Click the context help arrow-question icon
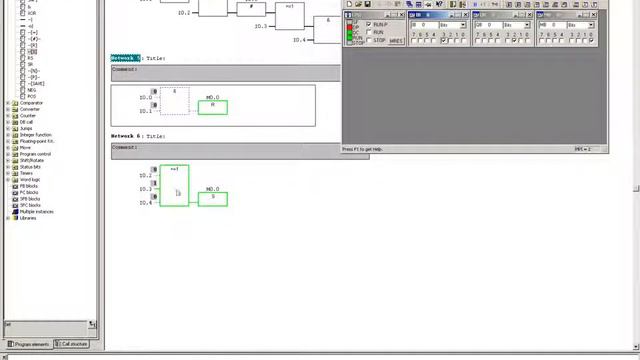Viewport: 640px width, 360px height. [439, 4]
